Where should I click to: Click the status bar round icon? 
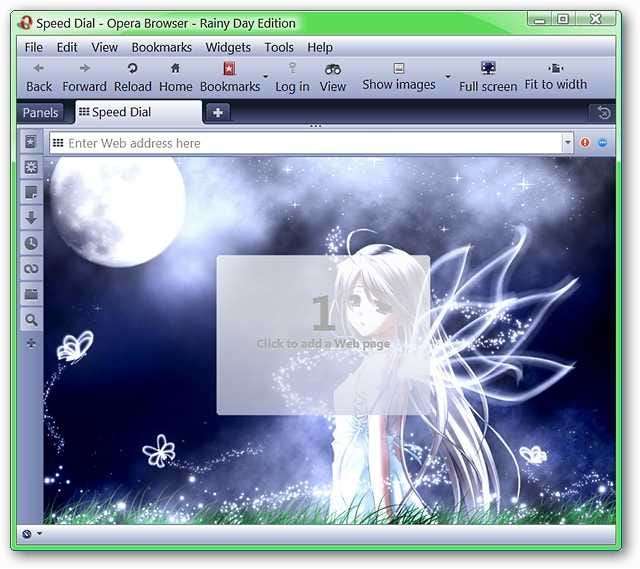27,533
